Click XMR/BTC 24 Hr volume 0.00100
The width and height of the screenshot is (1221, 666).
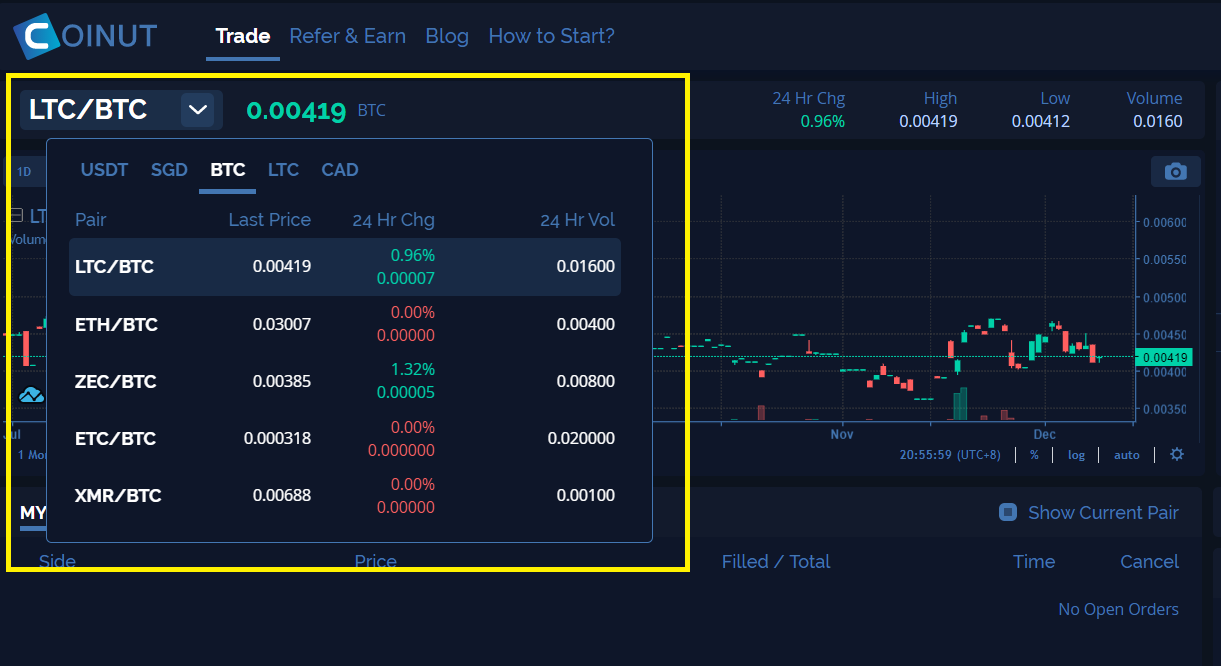tap(586, 495)
